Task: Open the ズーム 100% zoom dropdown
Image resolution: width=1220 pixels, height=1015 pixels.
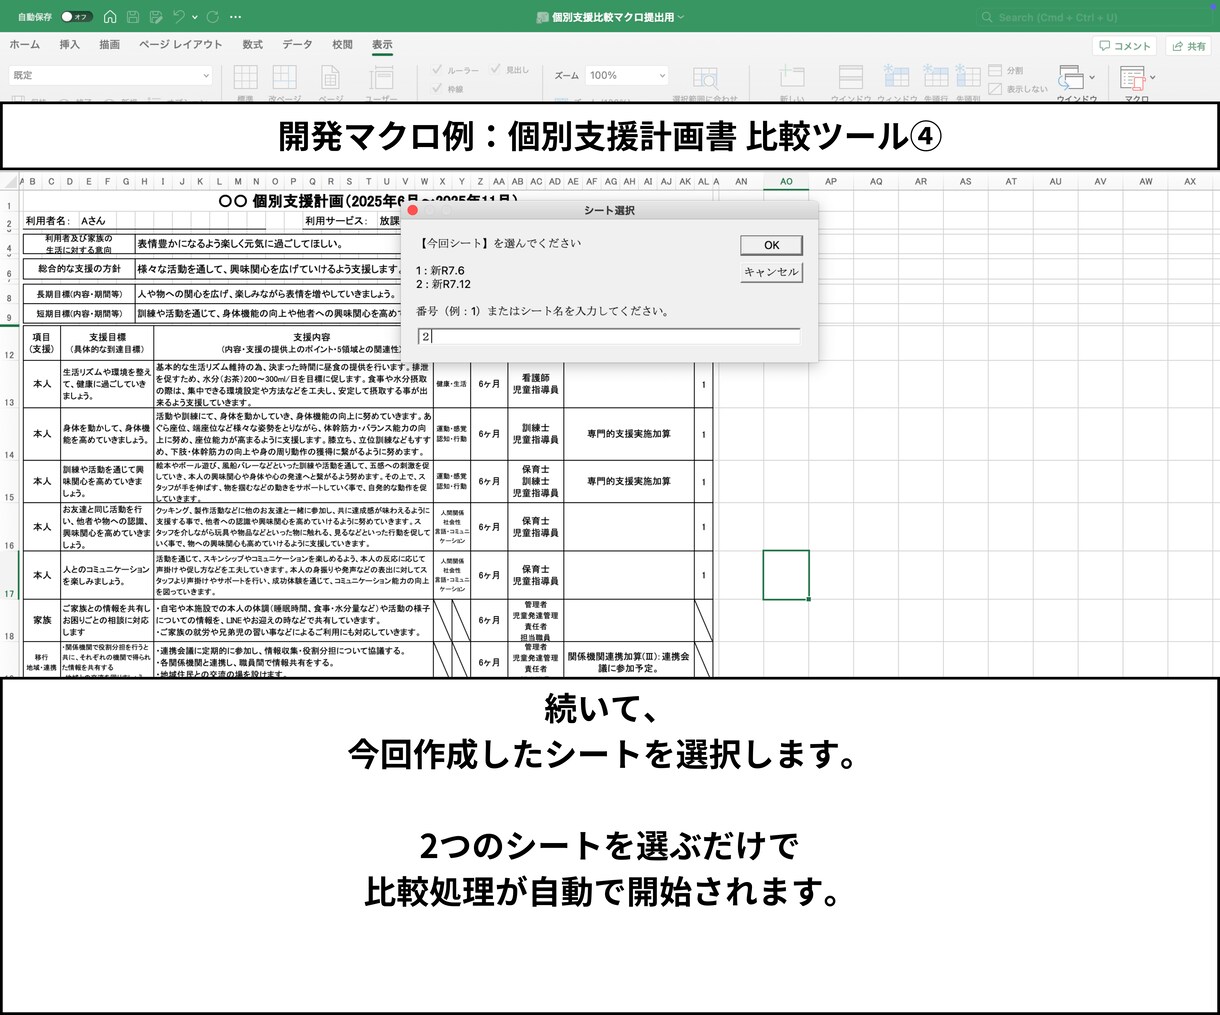Action: coord(626,75)
